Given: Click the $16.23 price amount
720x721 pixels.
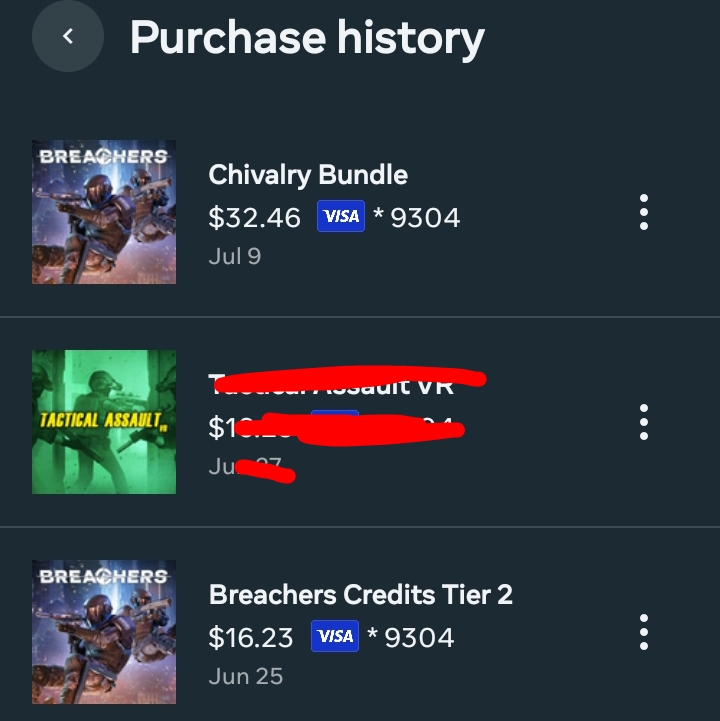Looking at the screenshot, I should (x=251, y=637).
